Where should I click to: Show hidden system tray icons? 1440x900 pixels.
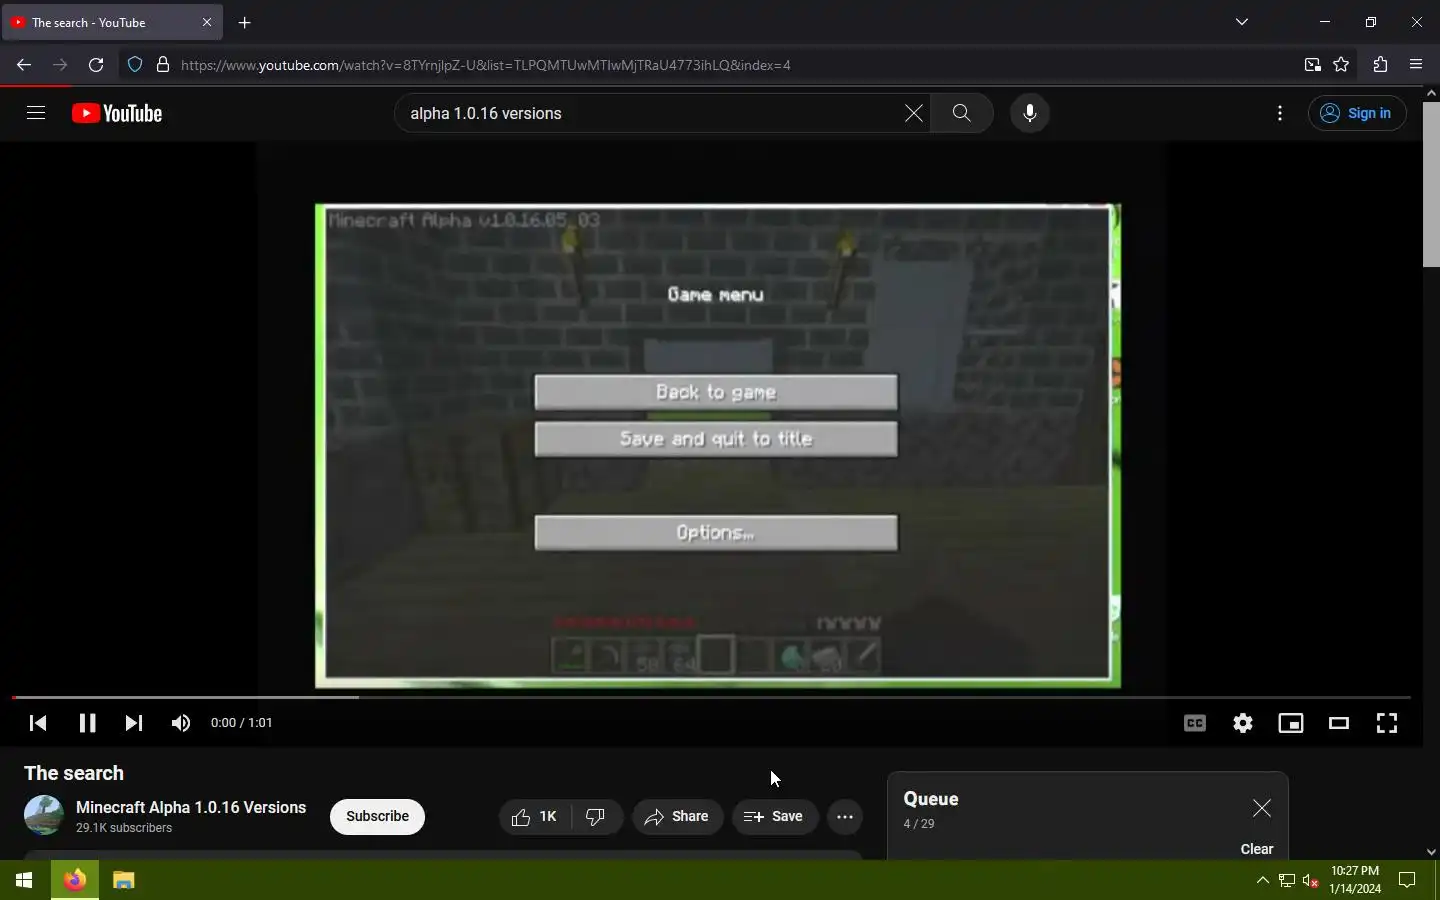tap(1262, 880)
